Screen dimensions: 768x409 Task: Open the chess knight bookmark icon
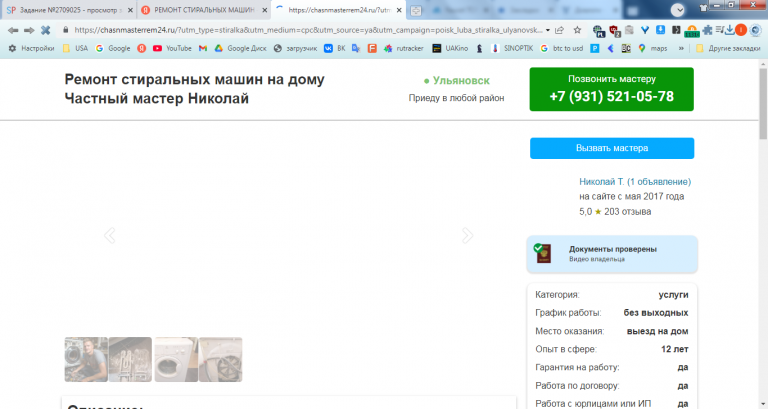pyautogui.click(x=480, y=48)
